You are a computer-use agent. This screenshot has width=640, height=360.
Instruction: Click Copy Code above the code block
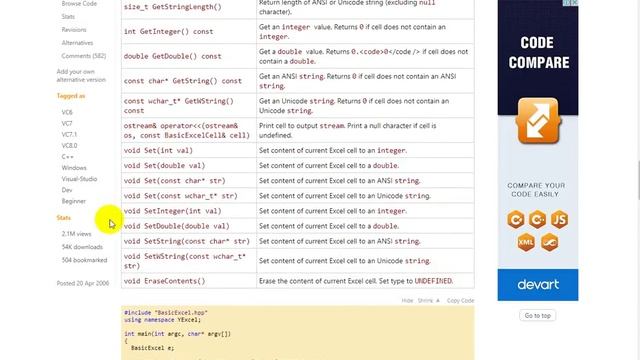(460, 300)
